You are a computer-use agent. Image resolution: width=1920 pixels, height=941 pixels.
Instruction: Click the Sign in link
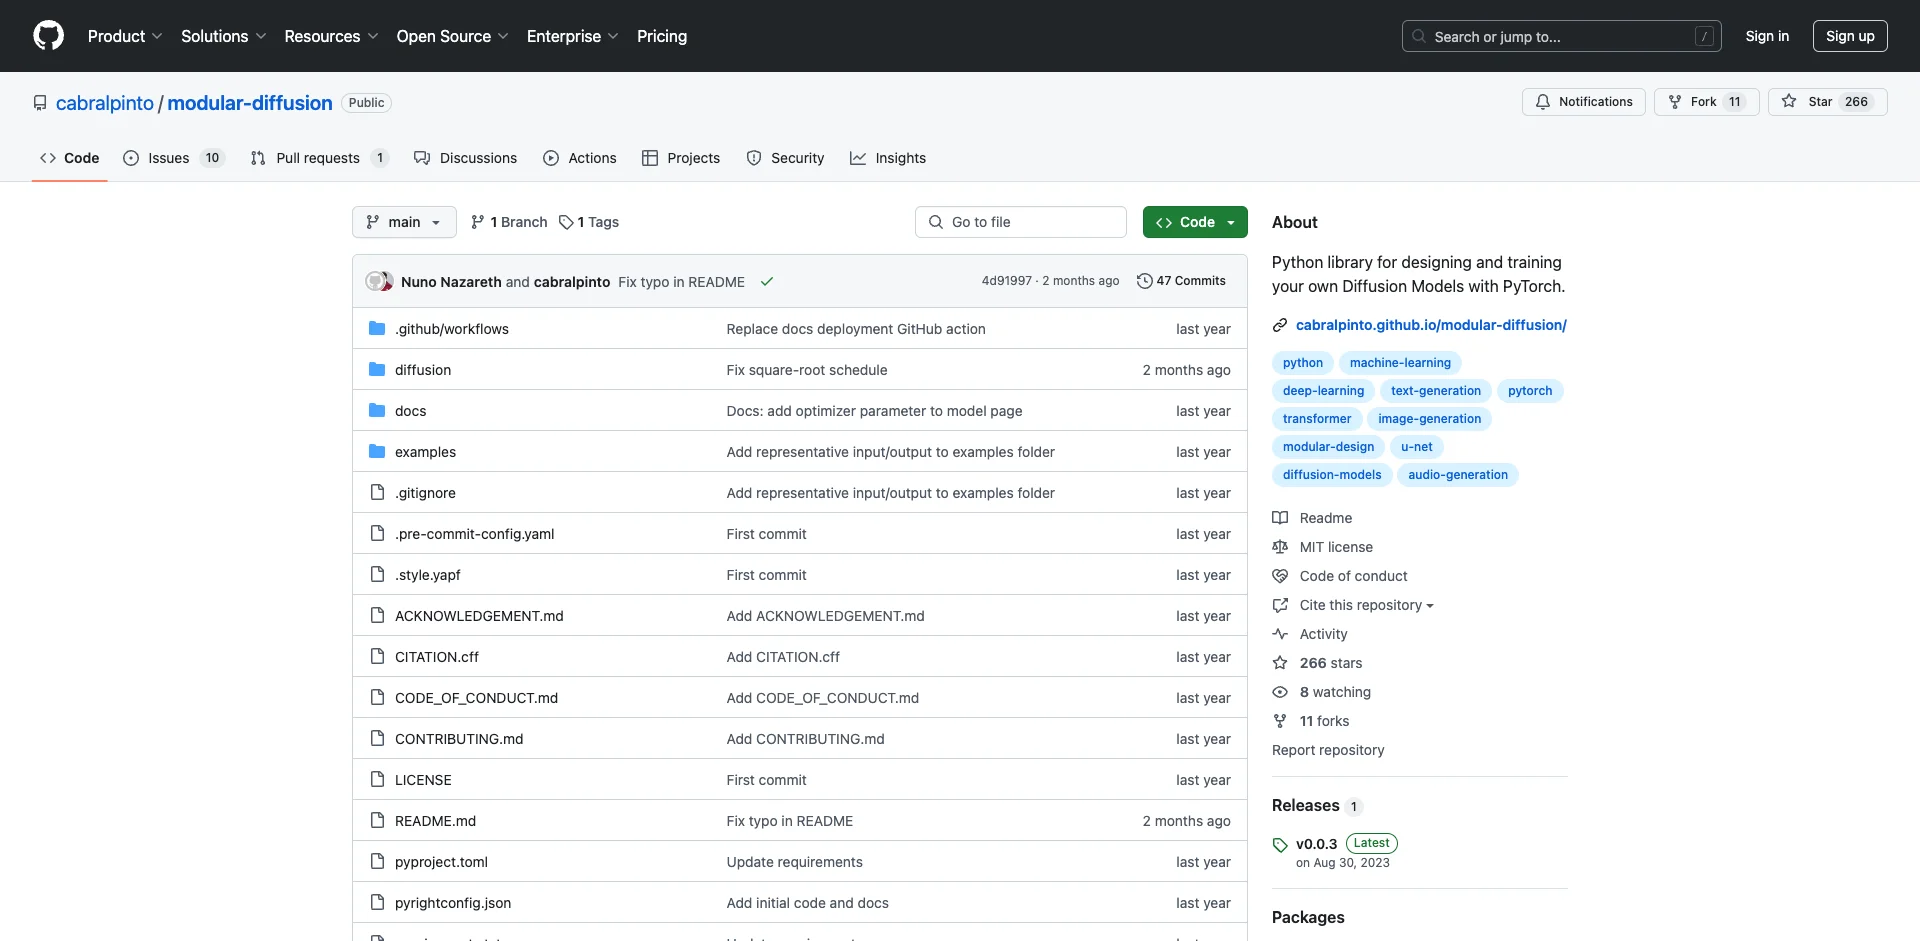pyautogui.click(x=1767, y=36)
